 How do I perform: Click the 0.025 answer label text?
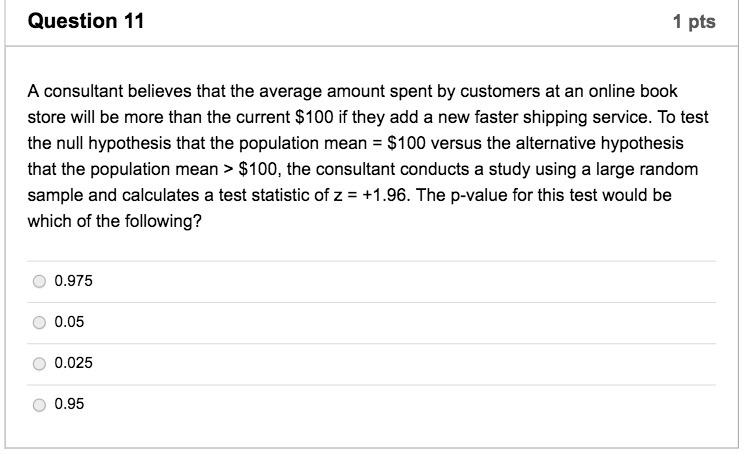[x=73, y=364]
